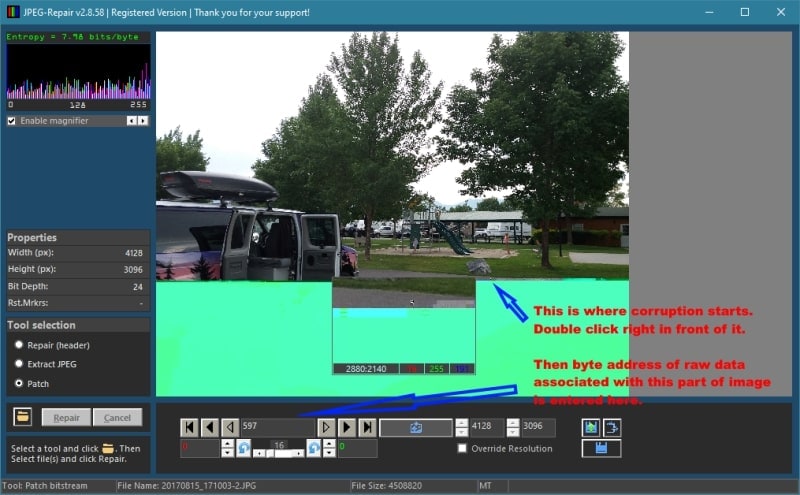The height and width of the screenshot is (495, 800).
Task: Click the wide image icon button
Action: pyautogui.click(x=416, y=428)
